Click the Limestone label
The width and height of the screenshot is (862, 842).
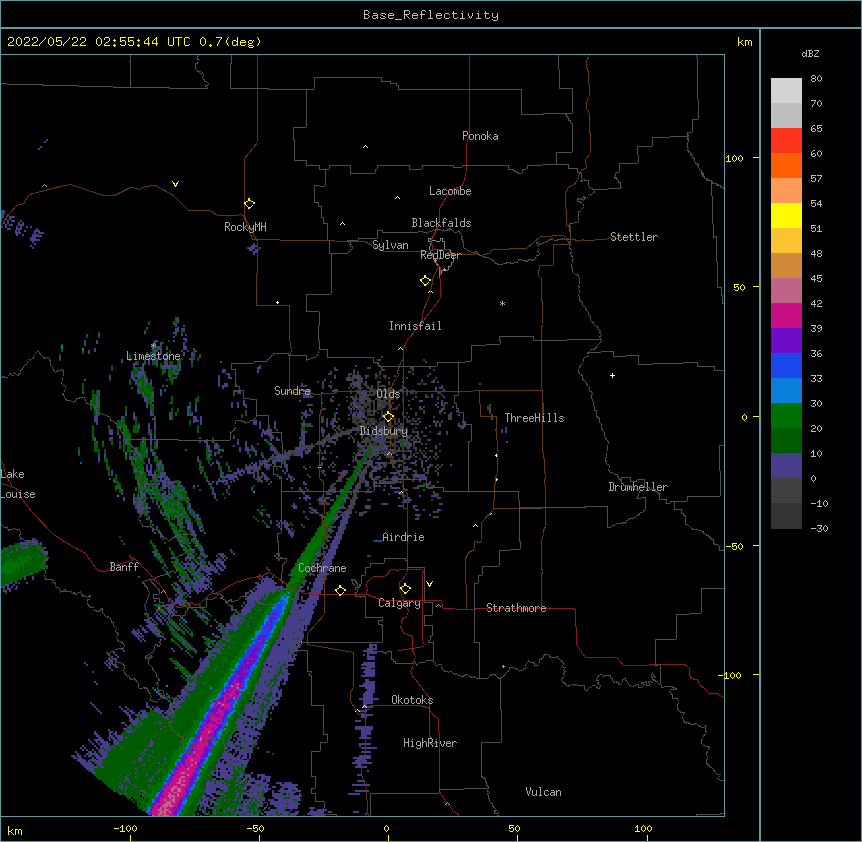[x=153, y=356]
